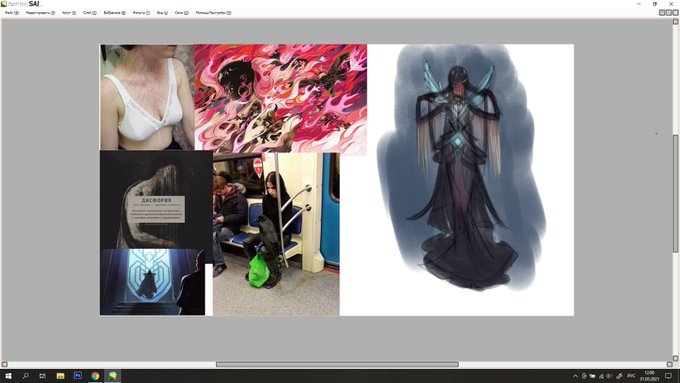Minimize the canvas document window button
The height and width of the screenshot is (383, 680).
tap(662, 13)
